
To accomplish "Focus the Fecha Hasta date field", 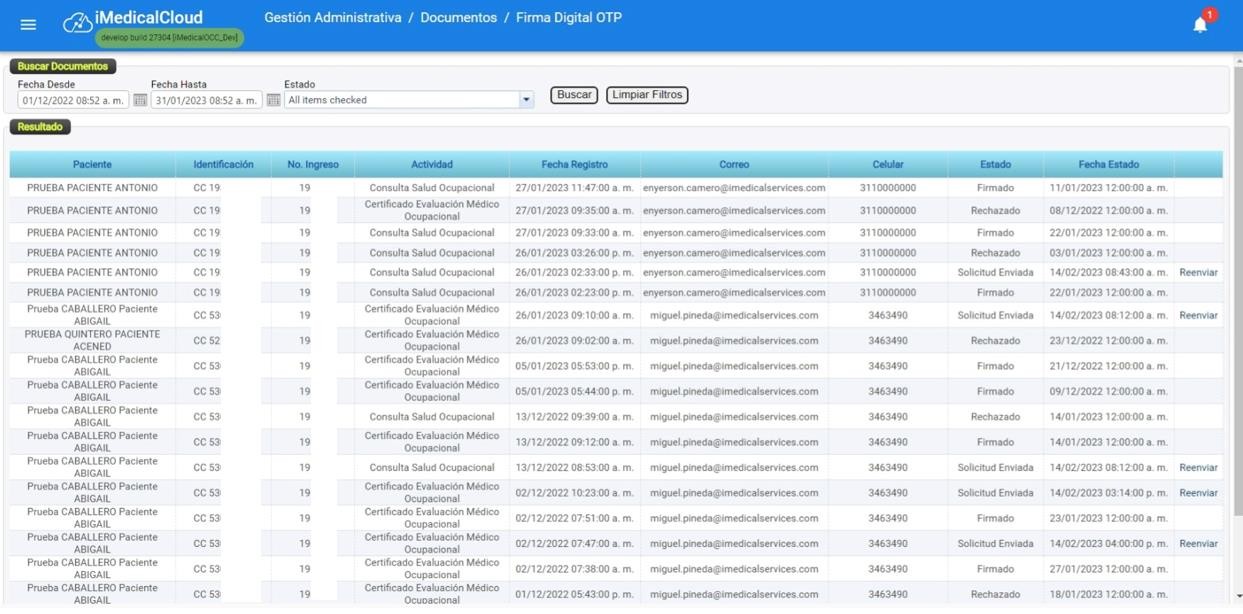I will coord(206,100).
